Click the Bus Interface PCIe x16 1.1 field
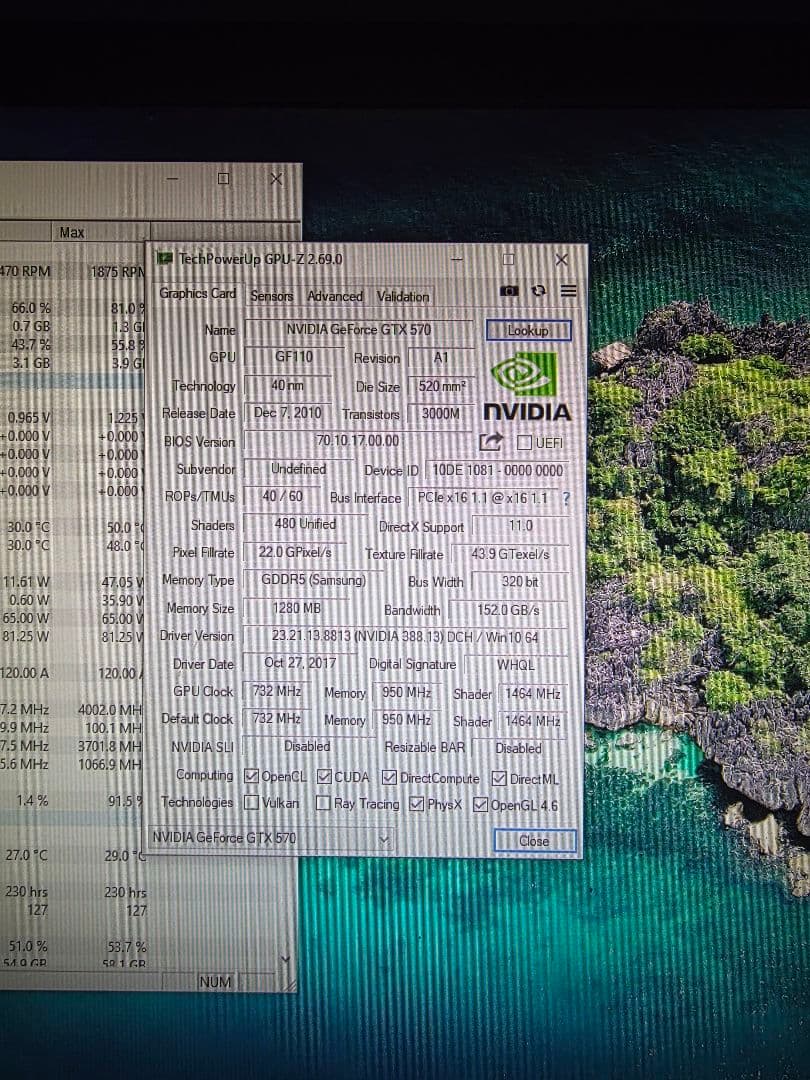The image size is (810, 1080). (484, 498)
